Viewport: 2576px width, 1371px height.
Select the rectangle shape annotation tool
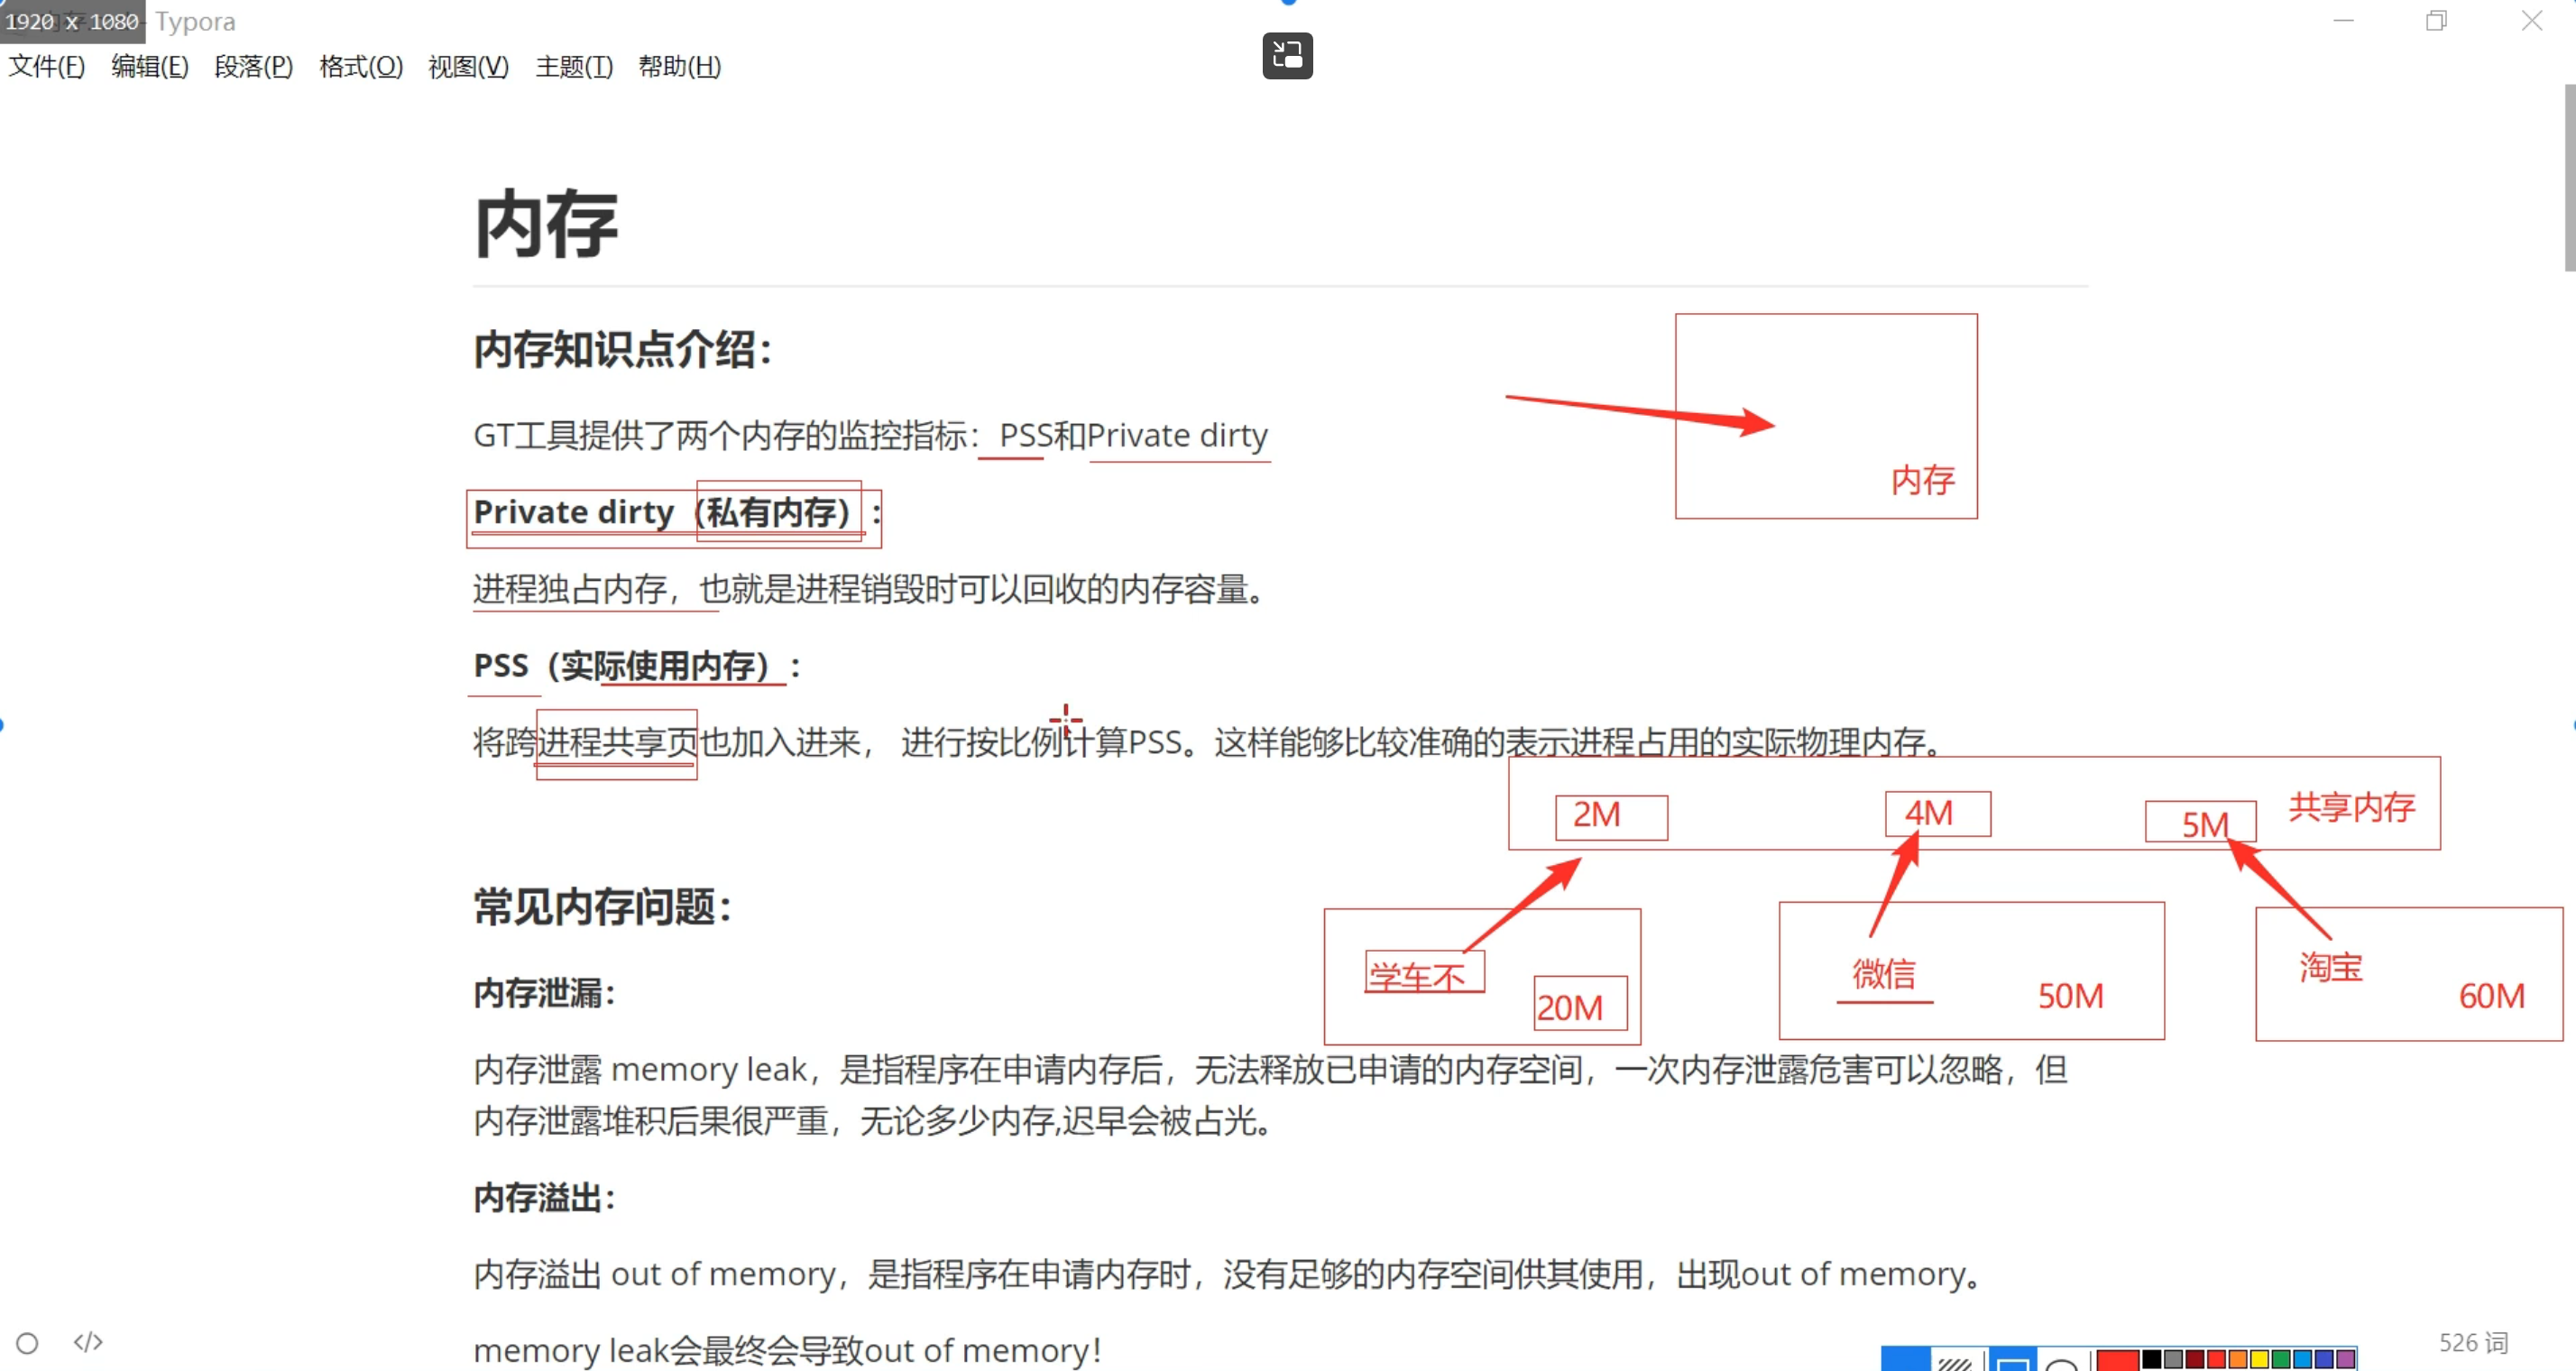pyautogui.click(x=2013, y=1363)
